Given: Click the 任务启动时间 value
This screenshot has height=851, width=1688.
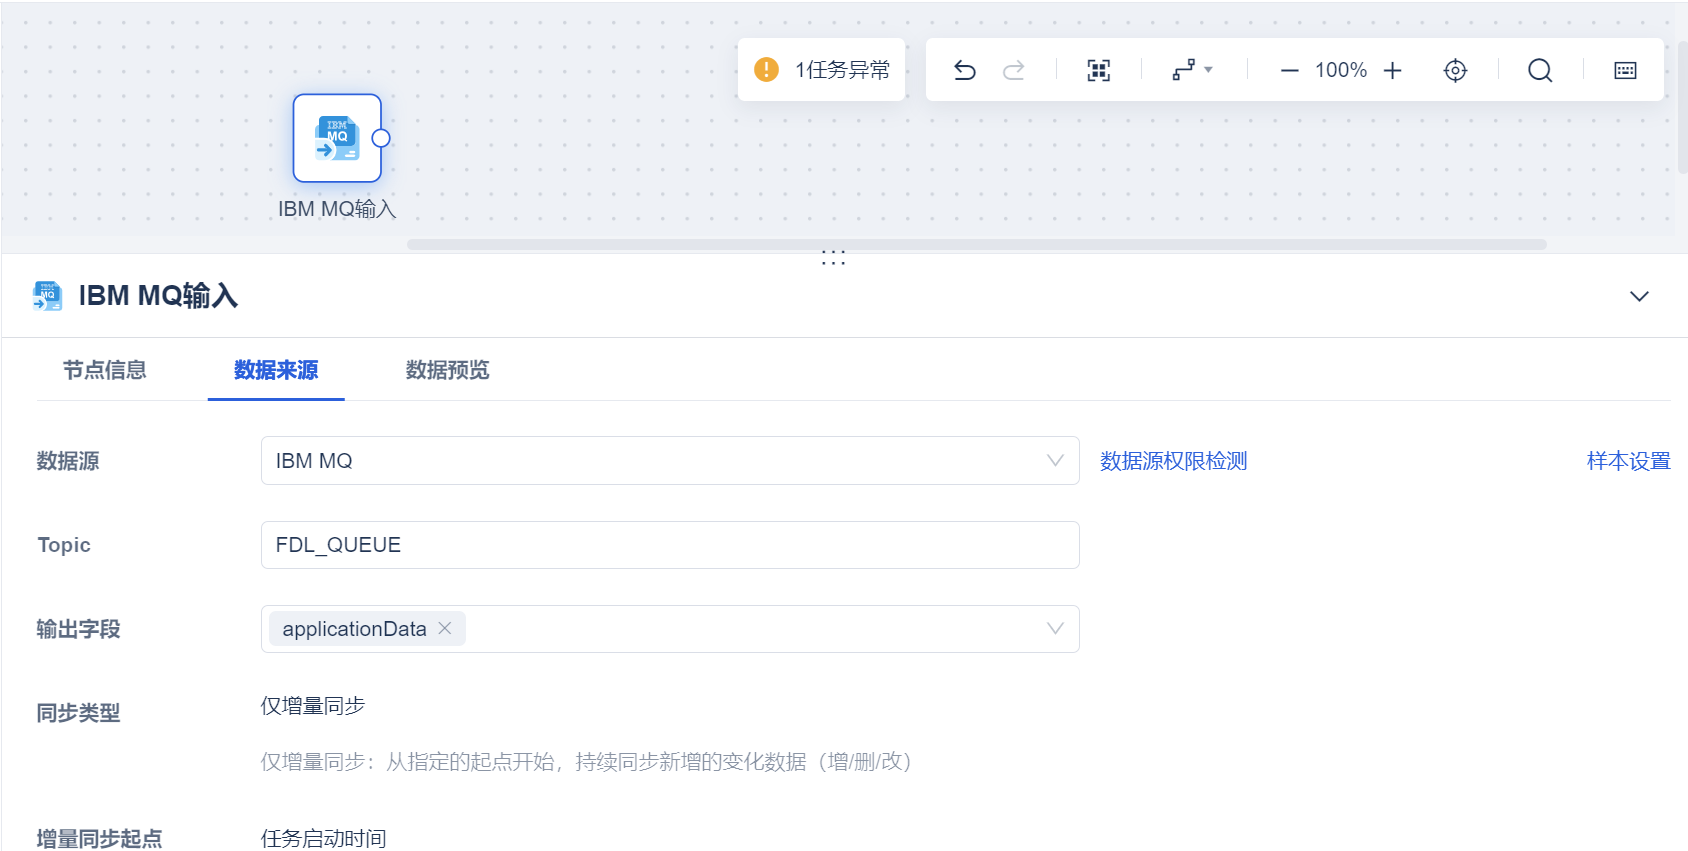Looking at the screenshot, I should [x=324, y=838].
